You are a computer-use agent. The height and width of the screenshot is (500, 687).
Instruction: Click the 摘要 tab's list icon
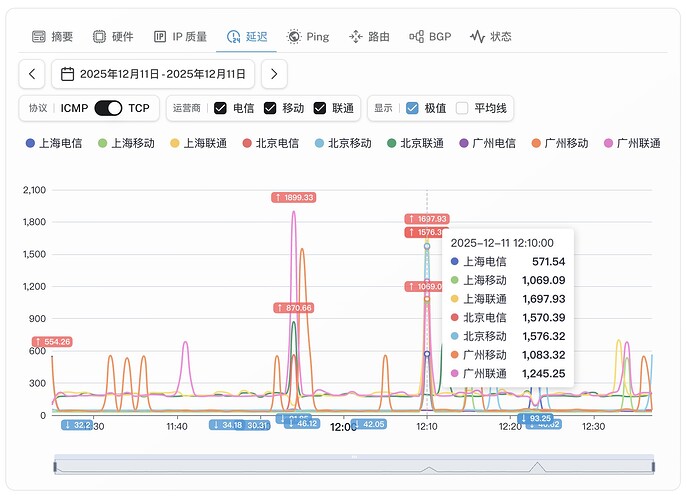[x=39, y=36]
